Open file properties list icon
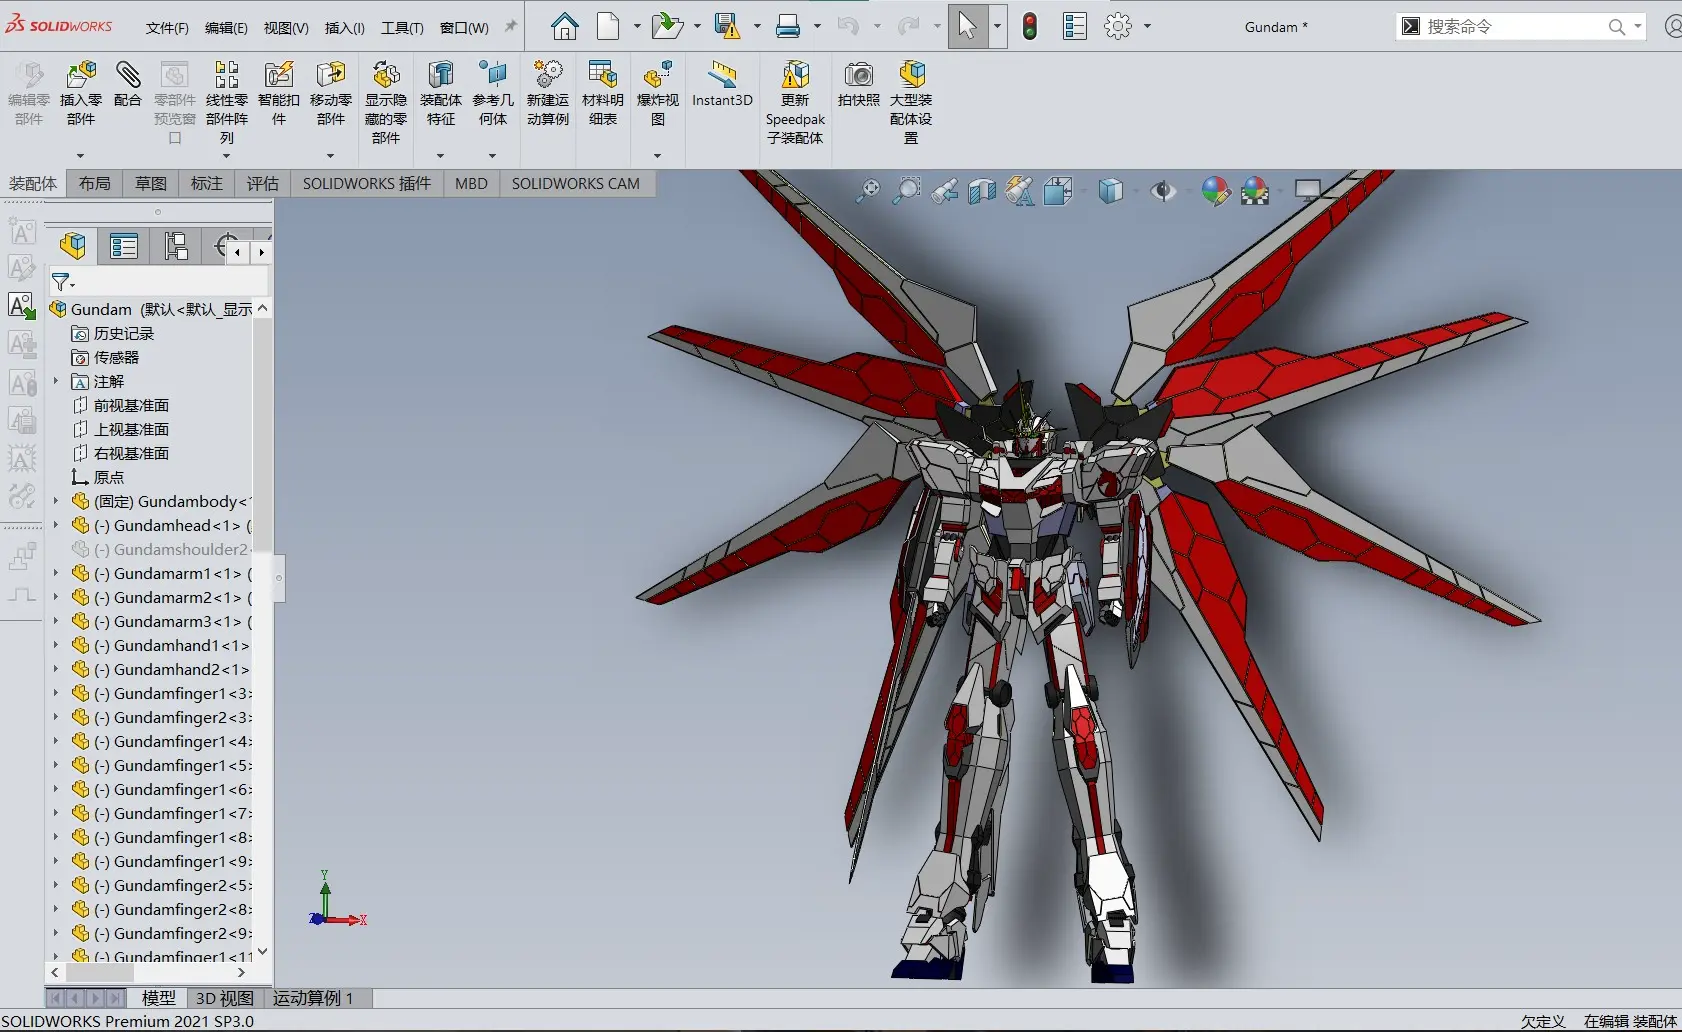The height and width of the screenshot is (1032, 1682). point(1075,26)
